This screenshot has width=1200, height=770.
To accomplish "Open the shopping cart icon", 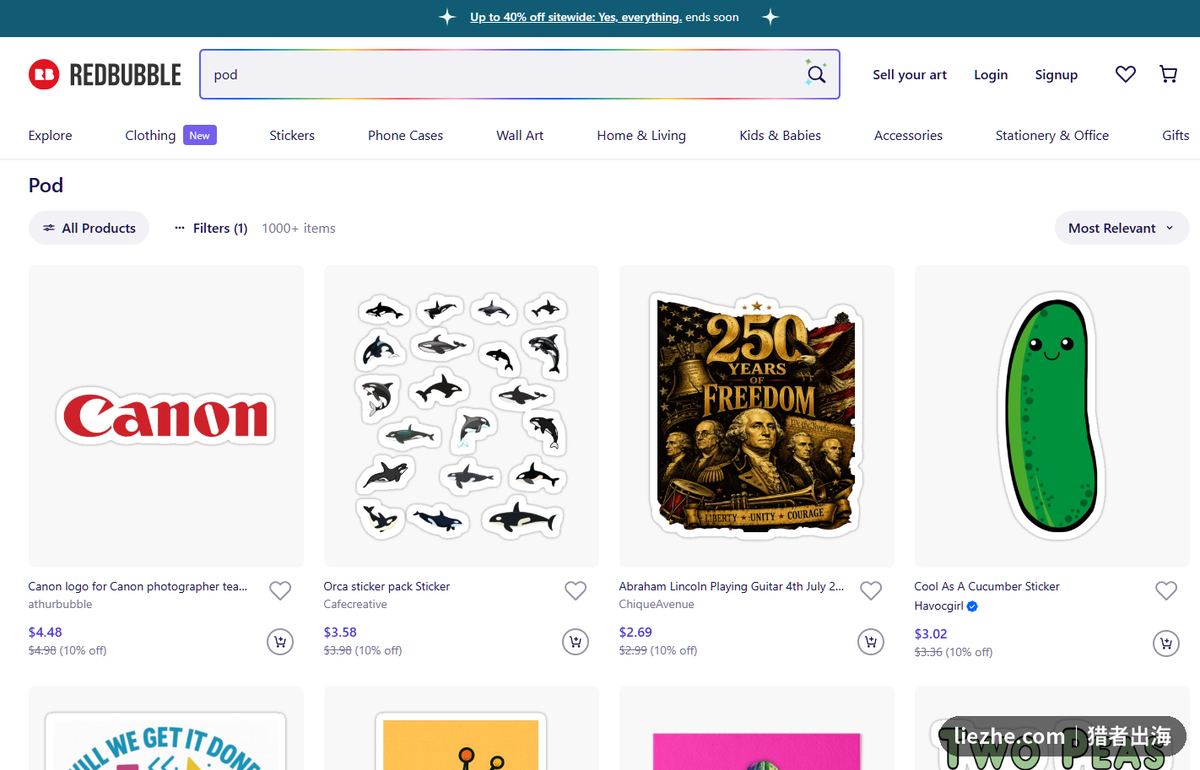I will pos(1168,74).
